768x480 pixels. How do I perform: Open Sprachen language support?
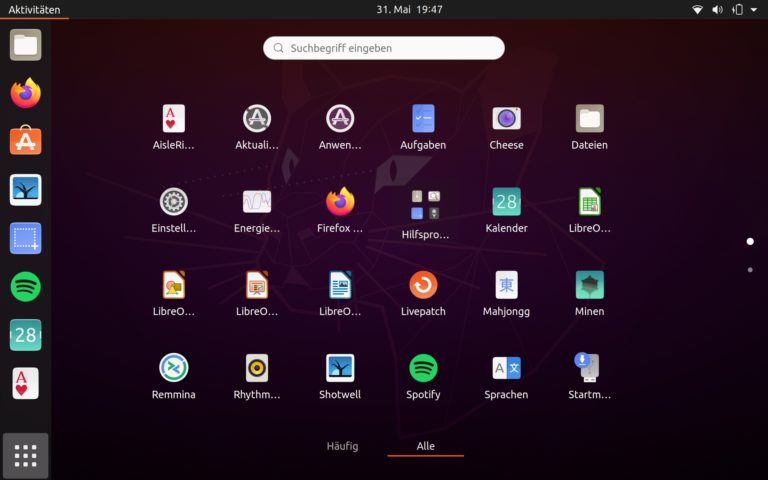506,368
